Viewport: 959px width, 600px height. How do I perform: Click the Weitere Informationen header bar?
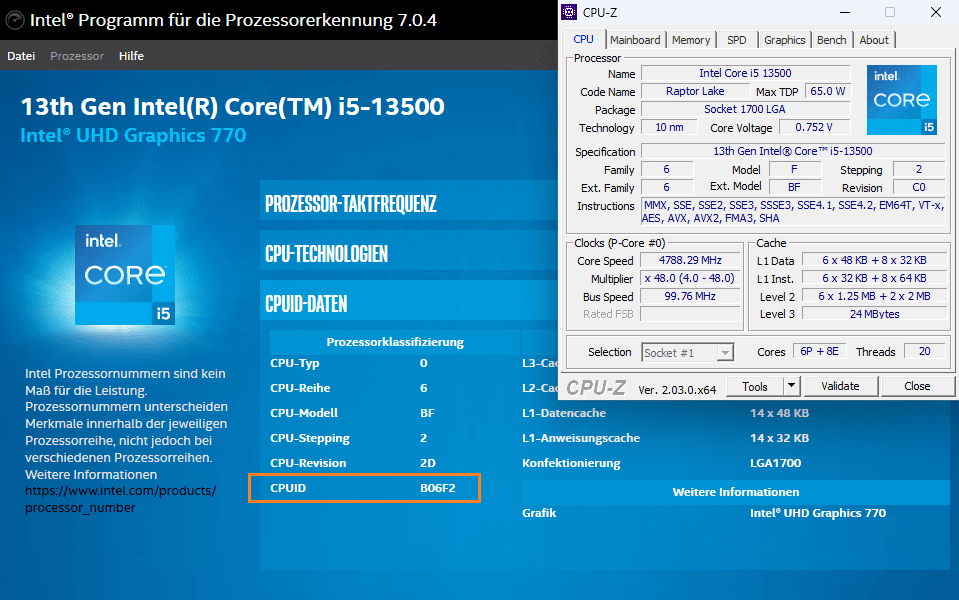point(736,492)
